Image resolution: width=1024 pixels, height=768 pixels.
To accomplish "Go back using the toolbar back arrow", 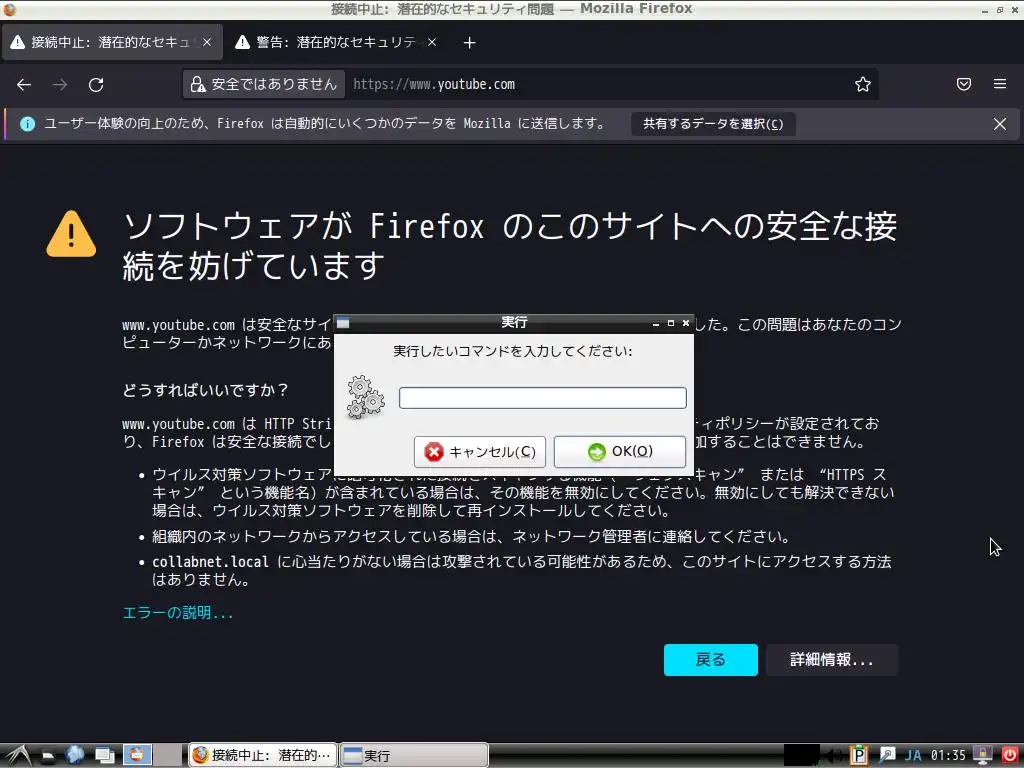I will coord(24,84).
